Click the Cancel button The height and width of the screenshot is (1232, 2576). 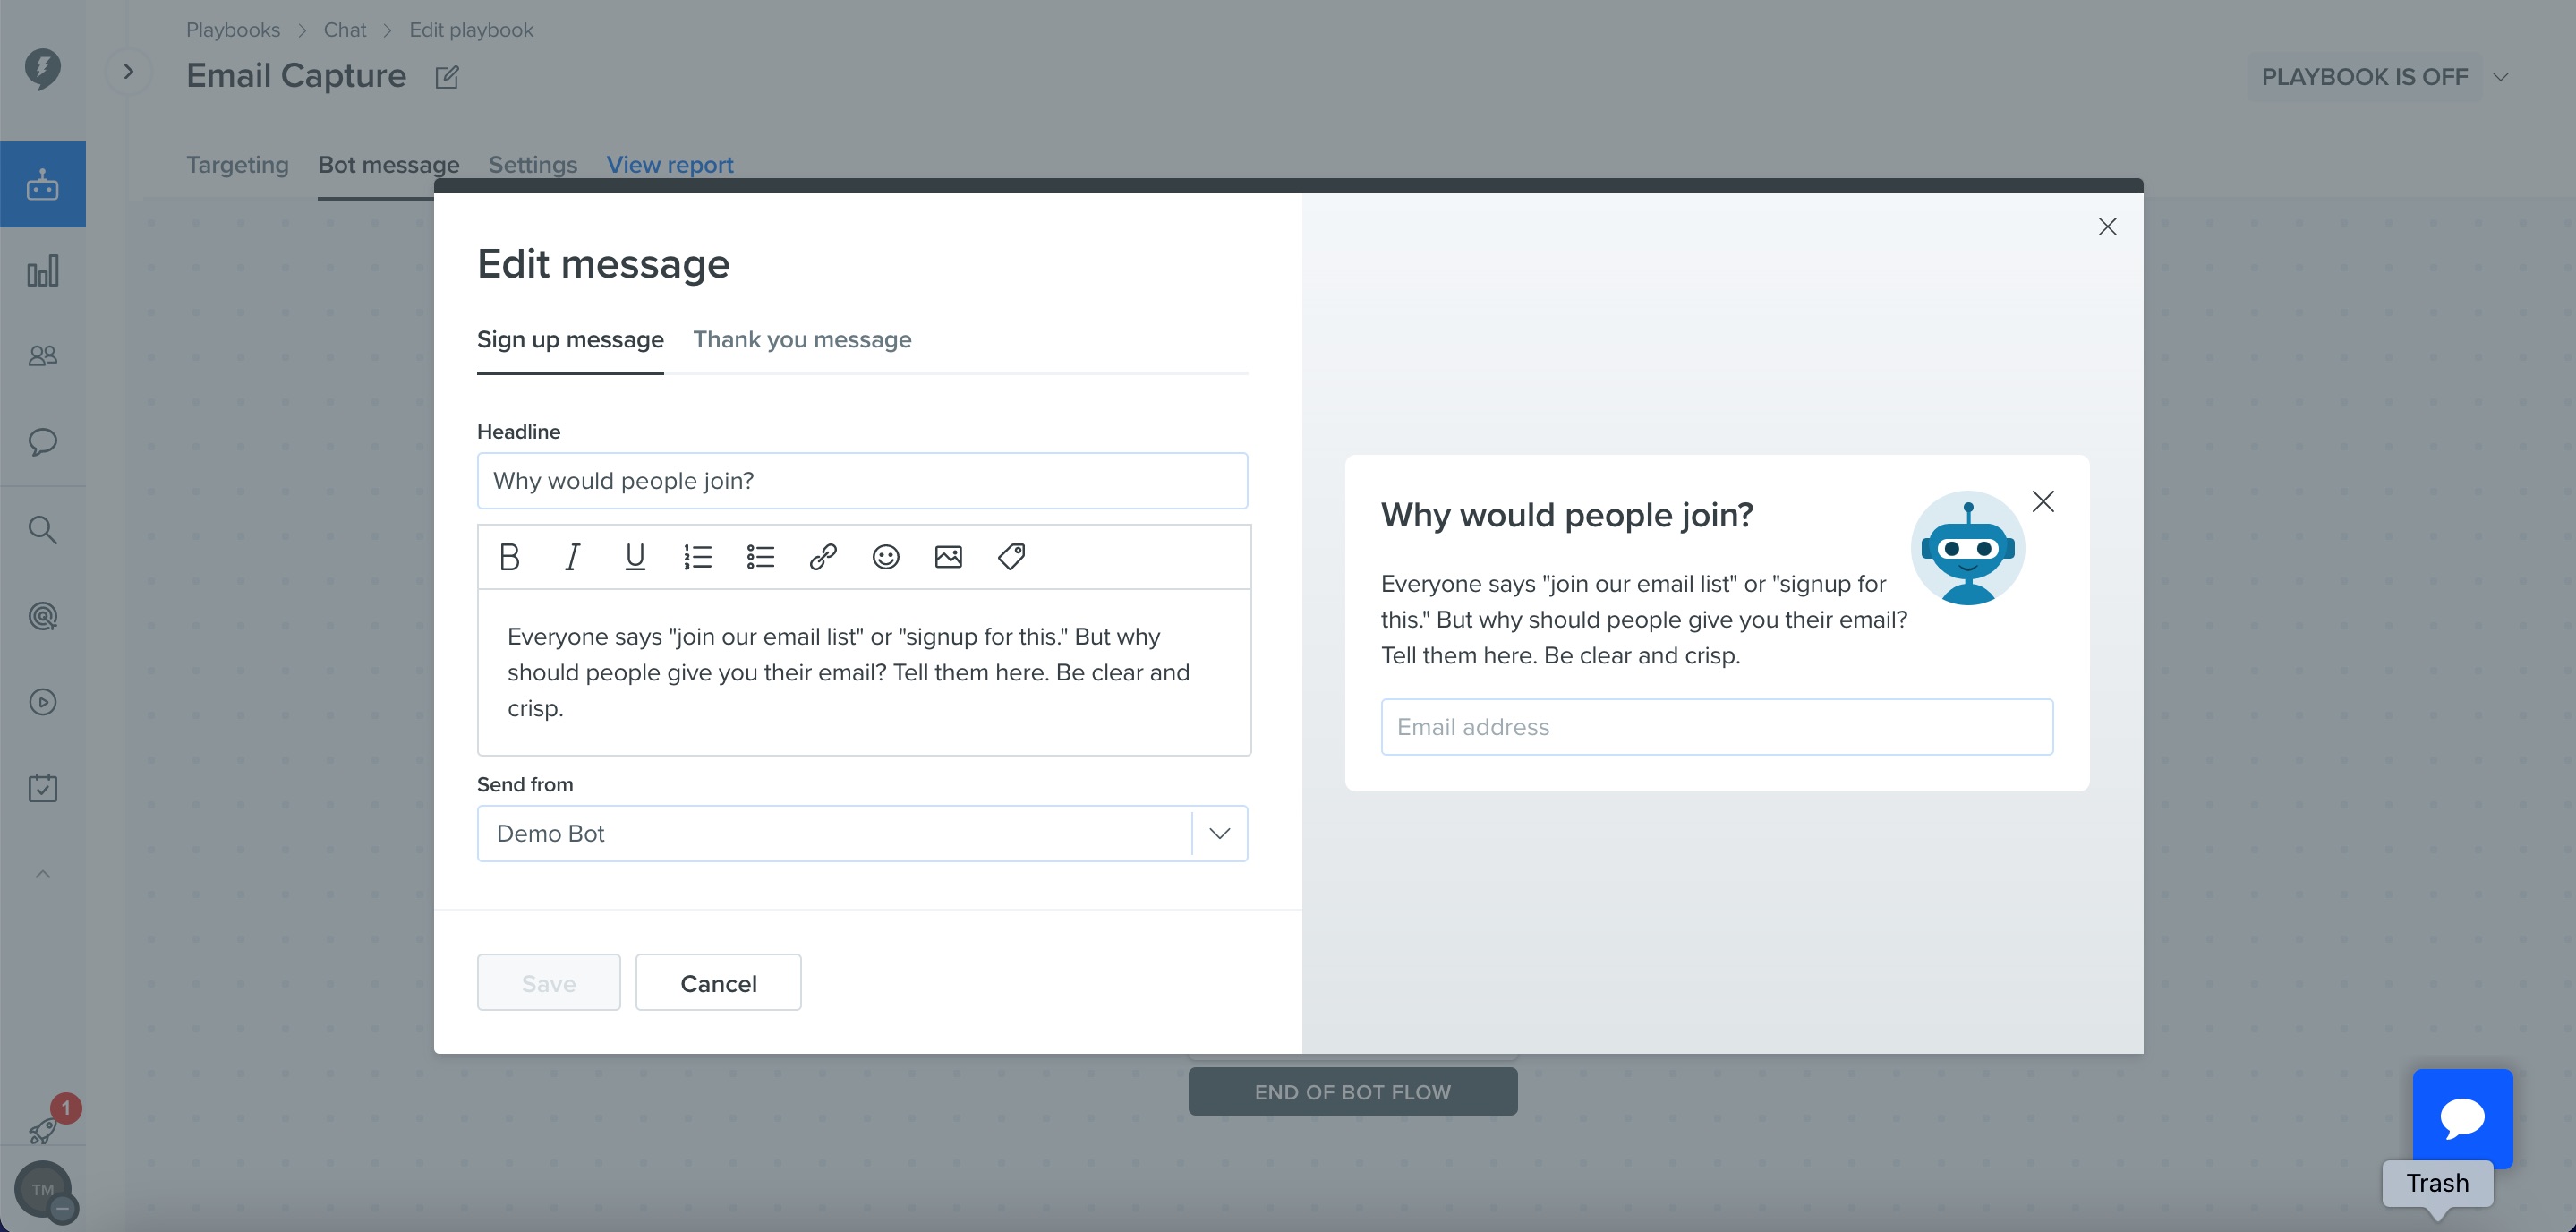point(718,983)
